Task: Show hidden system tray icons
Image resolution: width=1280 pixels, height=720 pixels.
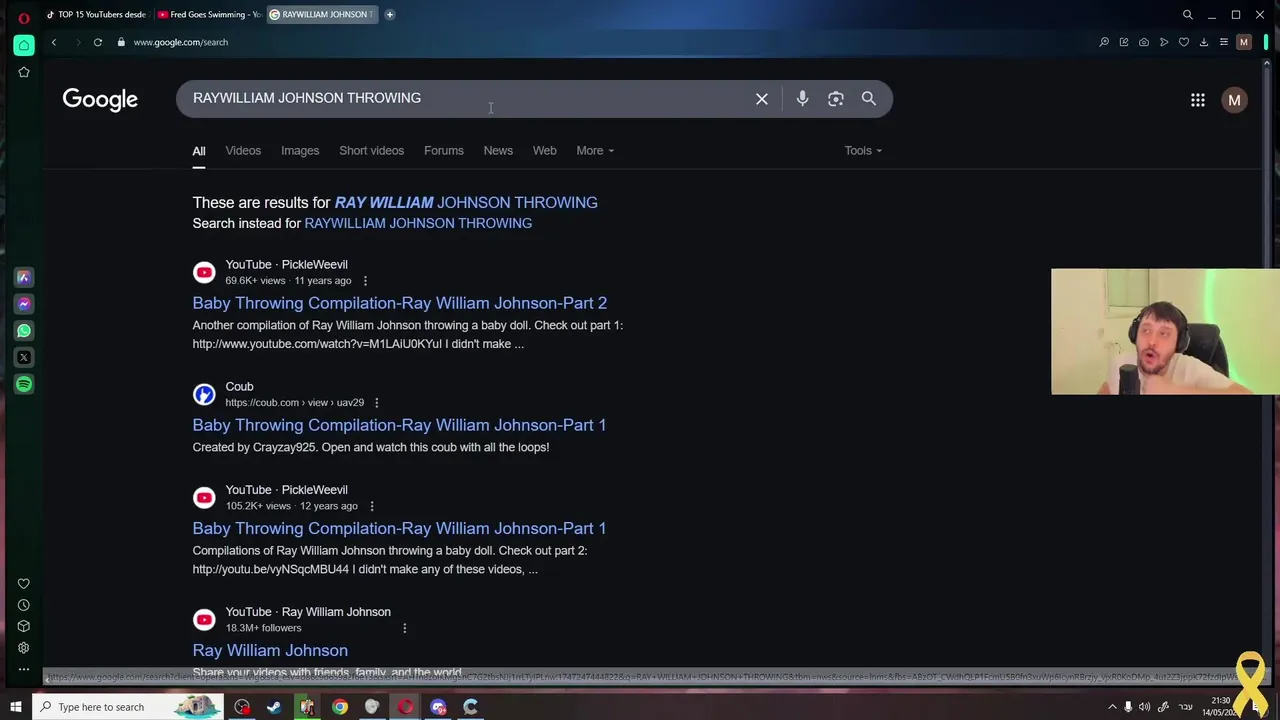Action: [1112, 707]
